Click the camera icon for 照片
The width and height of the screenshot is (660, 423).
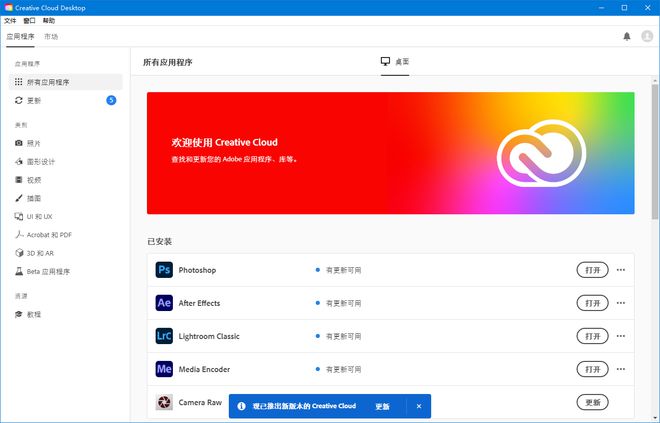19,143
